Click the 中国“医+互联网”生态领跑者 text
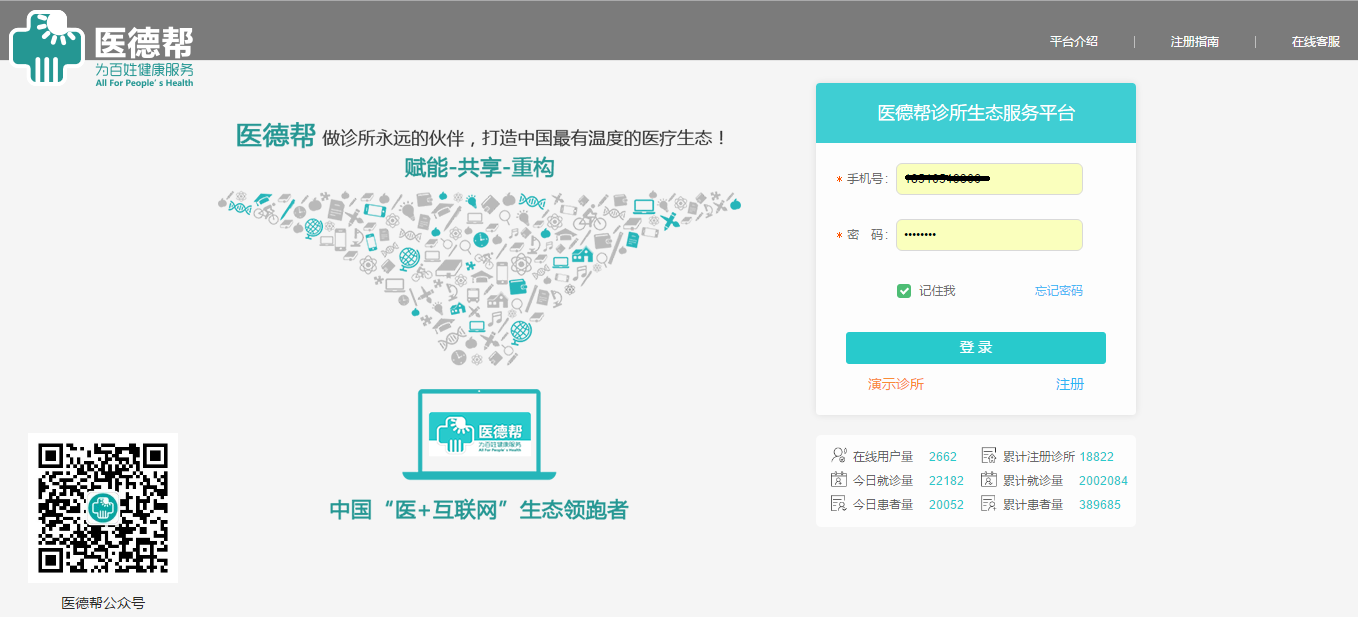Viewport: 1358px width, 617px height. tap(479, 510)
